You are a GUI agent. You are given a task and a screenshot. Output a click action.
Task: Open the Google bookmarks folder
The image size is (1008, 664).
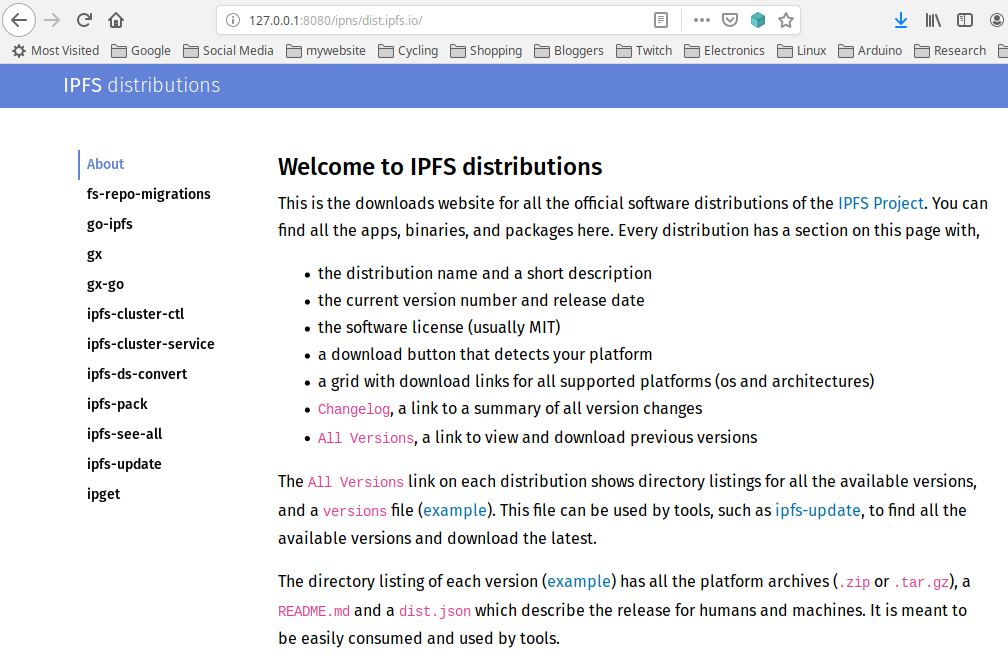tap(141, 50)
